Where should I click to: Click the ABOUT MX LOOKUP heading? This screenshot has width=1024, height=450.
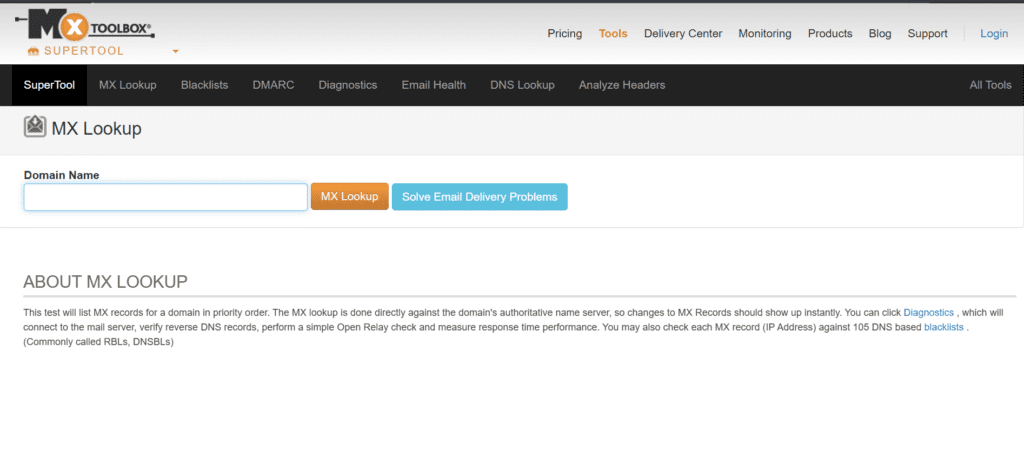click(x=106, y=282)
